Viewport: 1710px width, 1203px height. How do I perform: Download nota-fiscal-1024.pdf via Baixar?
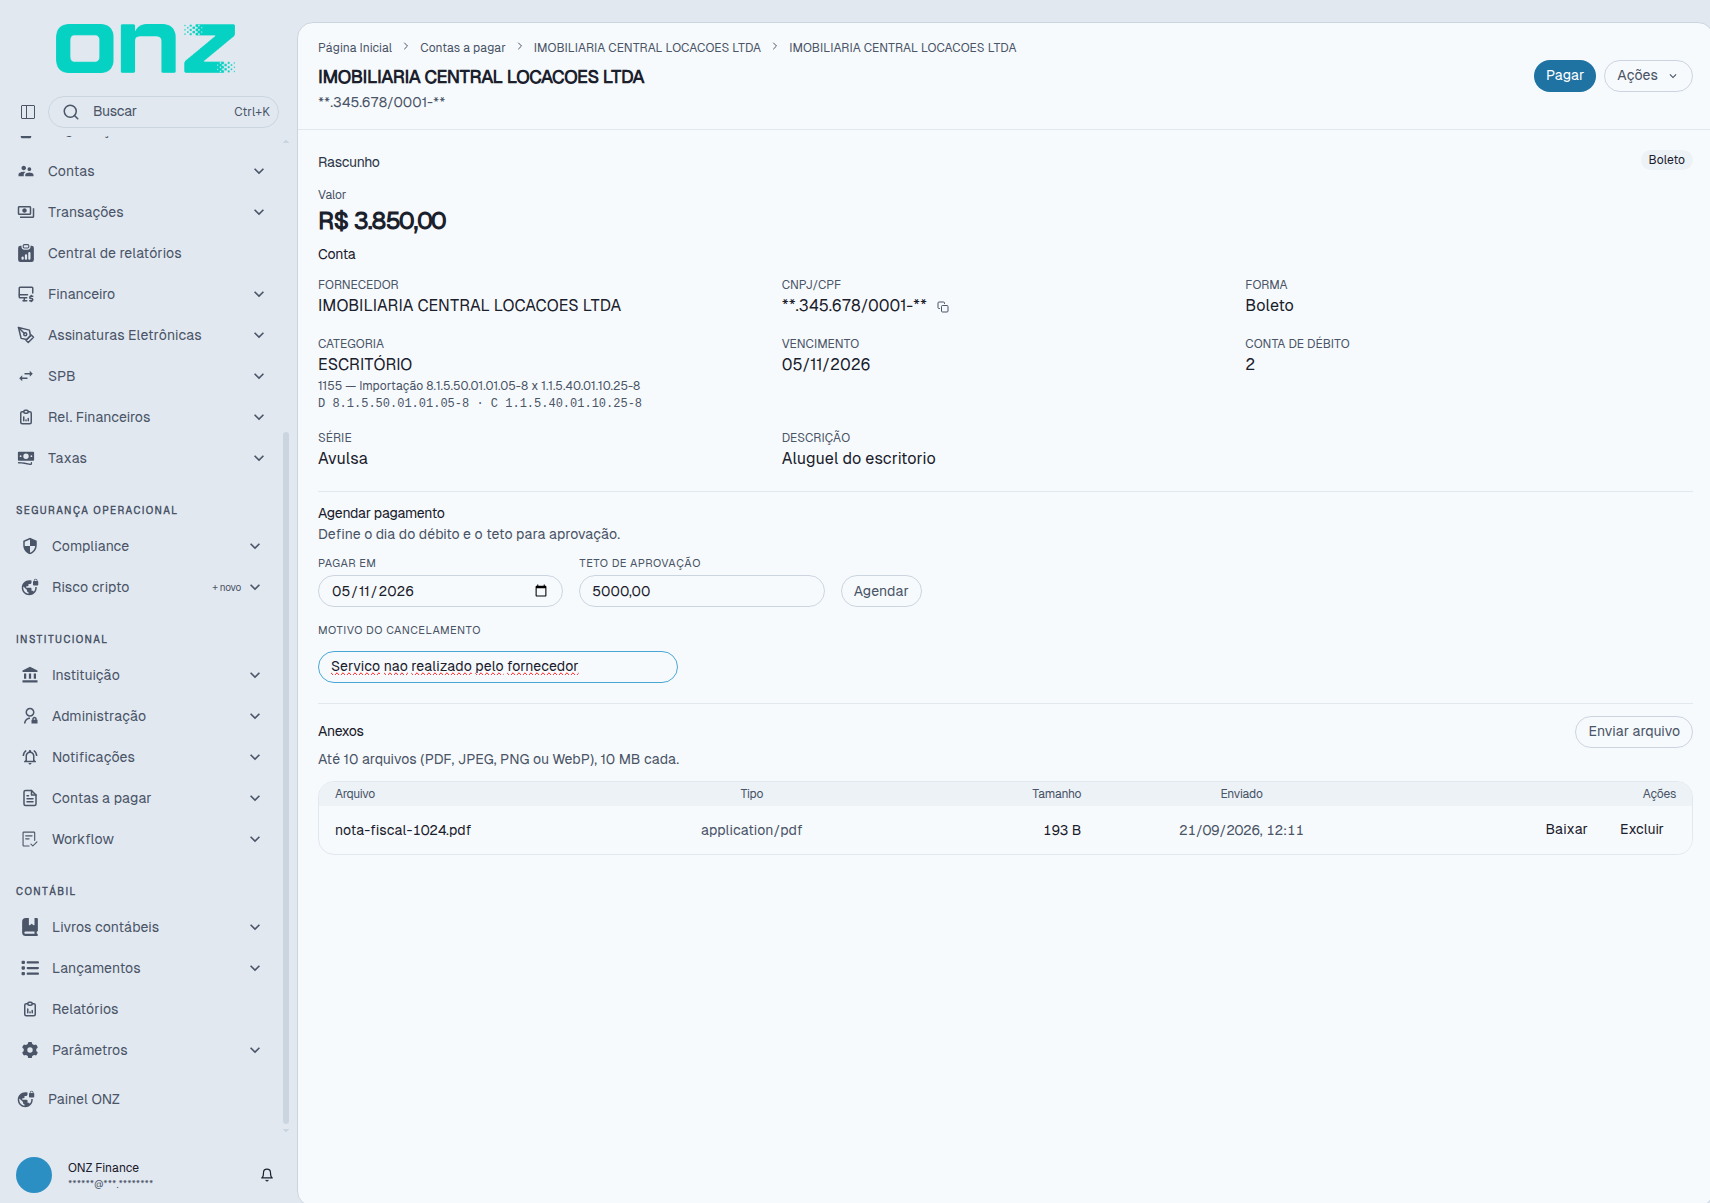pyautogui.click(x=1566, y=830)
